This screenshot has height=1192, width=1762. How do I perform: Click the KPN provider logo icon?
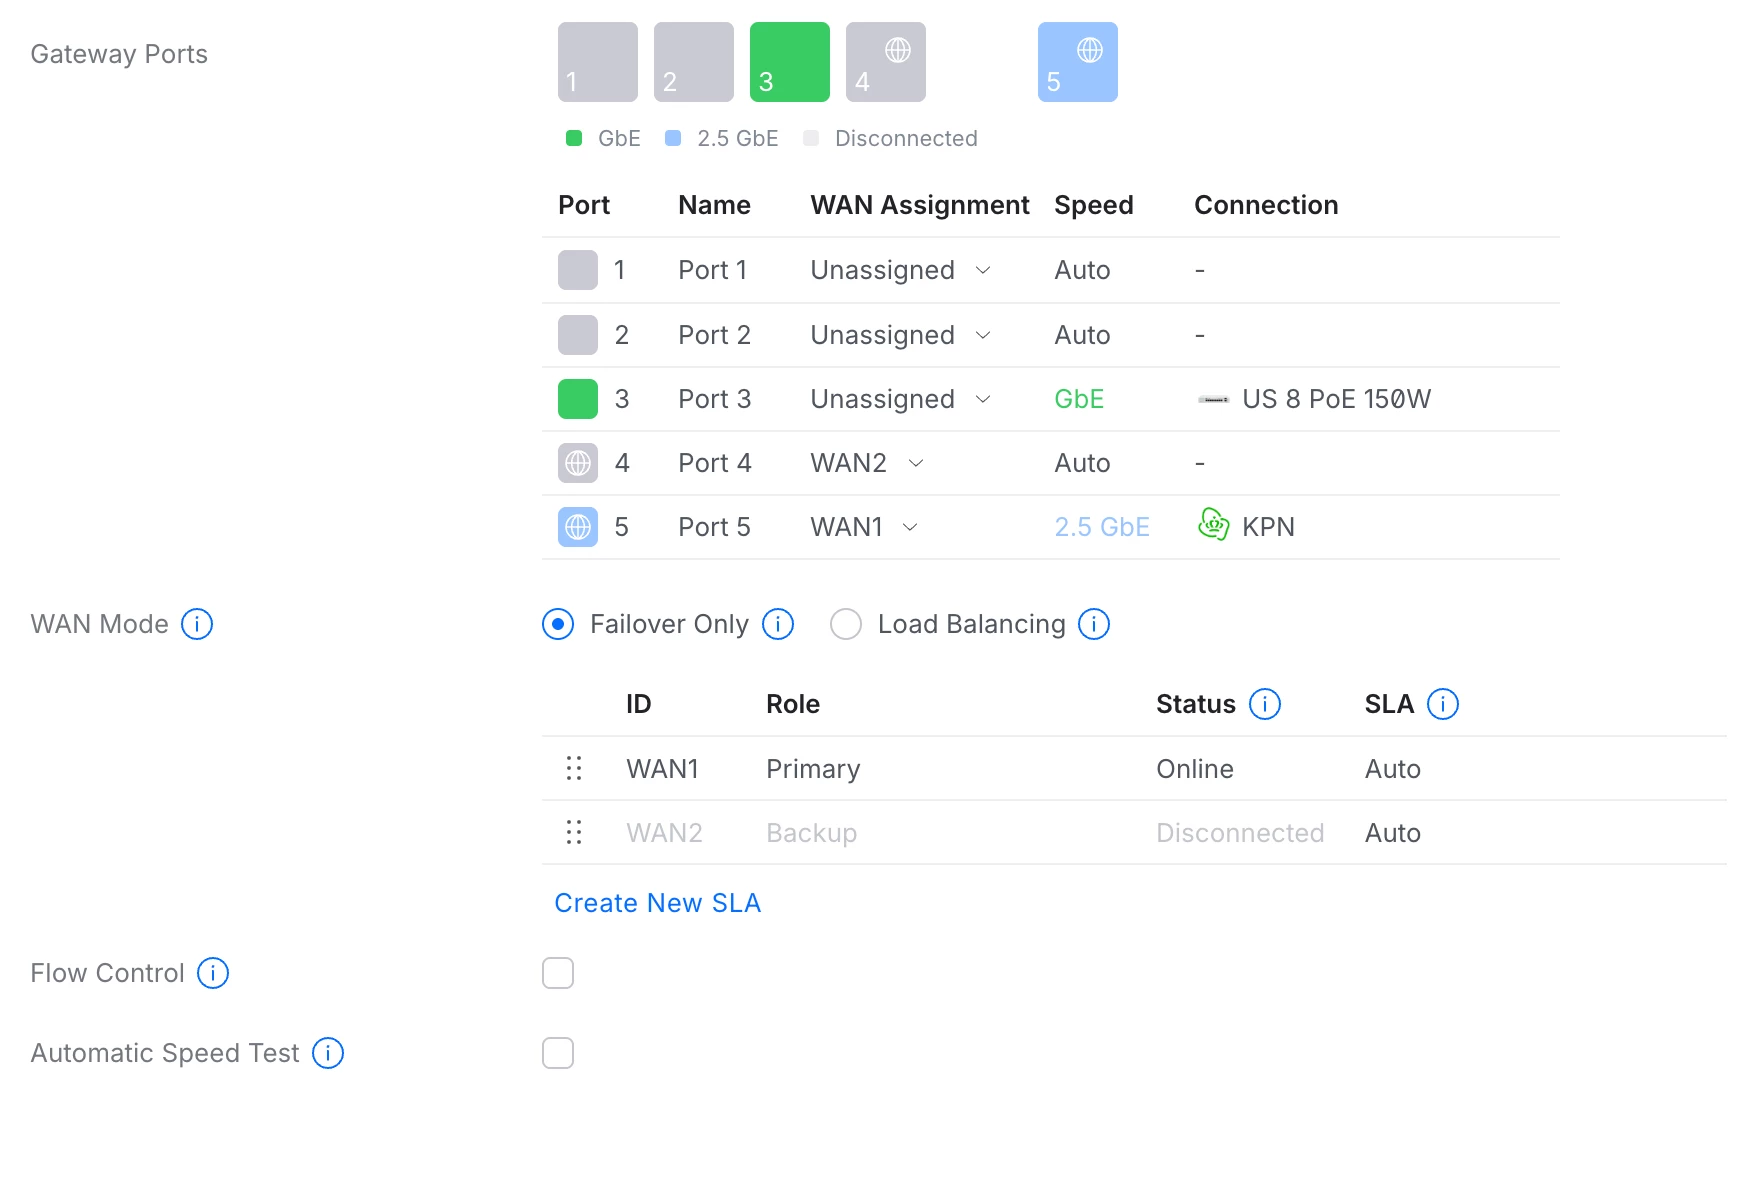1213,524
